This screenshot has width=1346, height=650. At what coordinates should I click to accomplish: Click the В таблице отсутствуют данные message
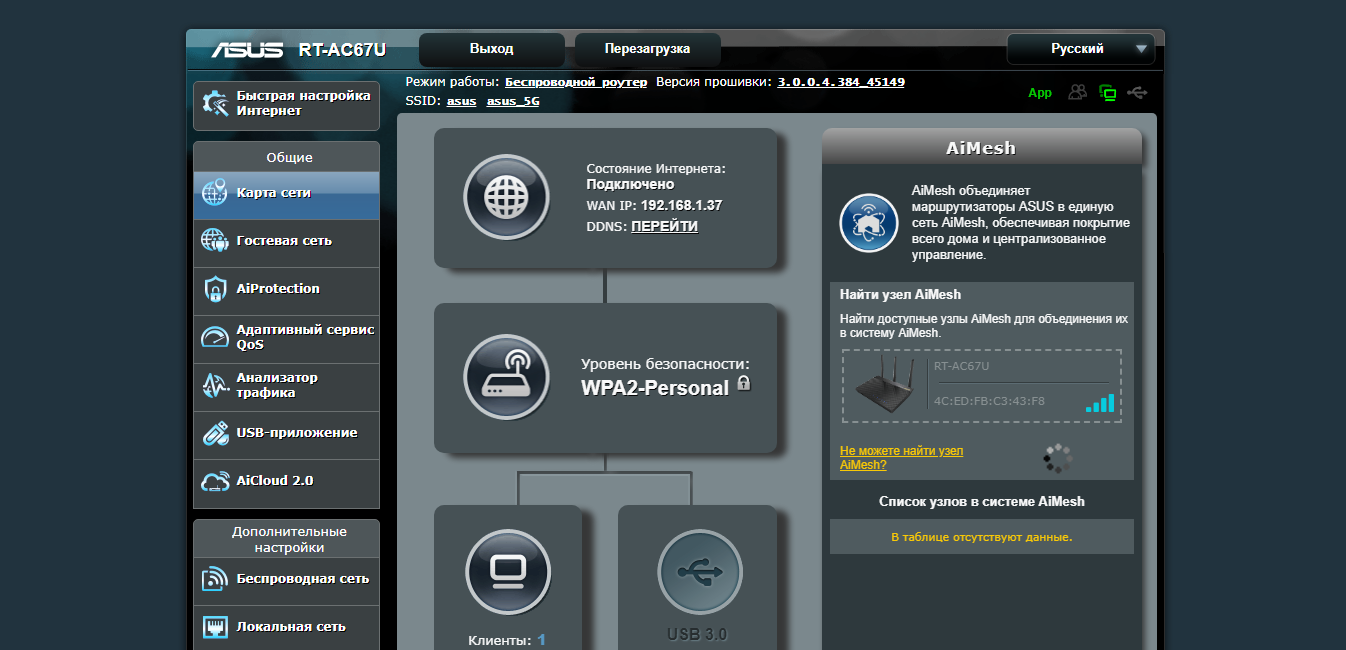point(982,537)
